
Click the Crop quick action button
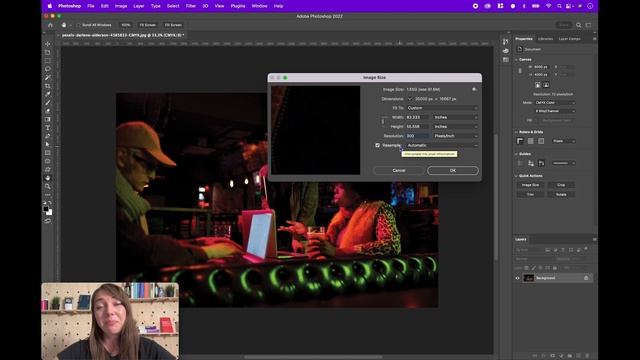[x=561, y=185]
